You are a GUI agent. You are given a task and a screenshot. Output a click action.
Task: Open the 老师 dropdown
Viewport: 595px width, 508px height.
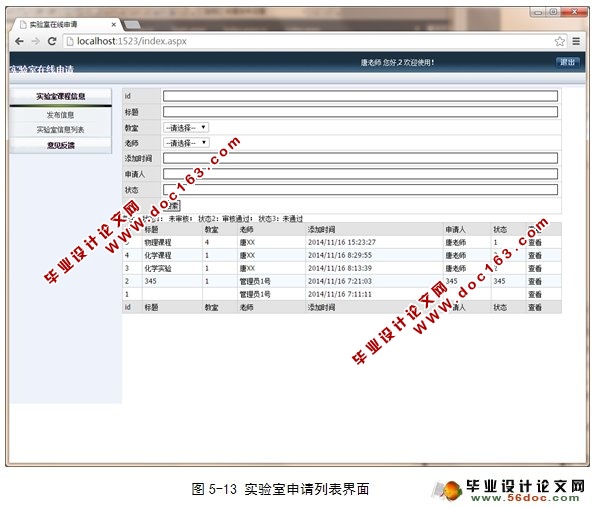coord(186,143)
